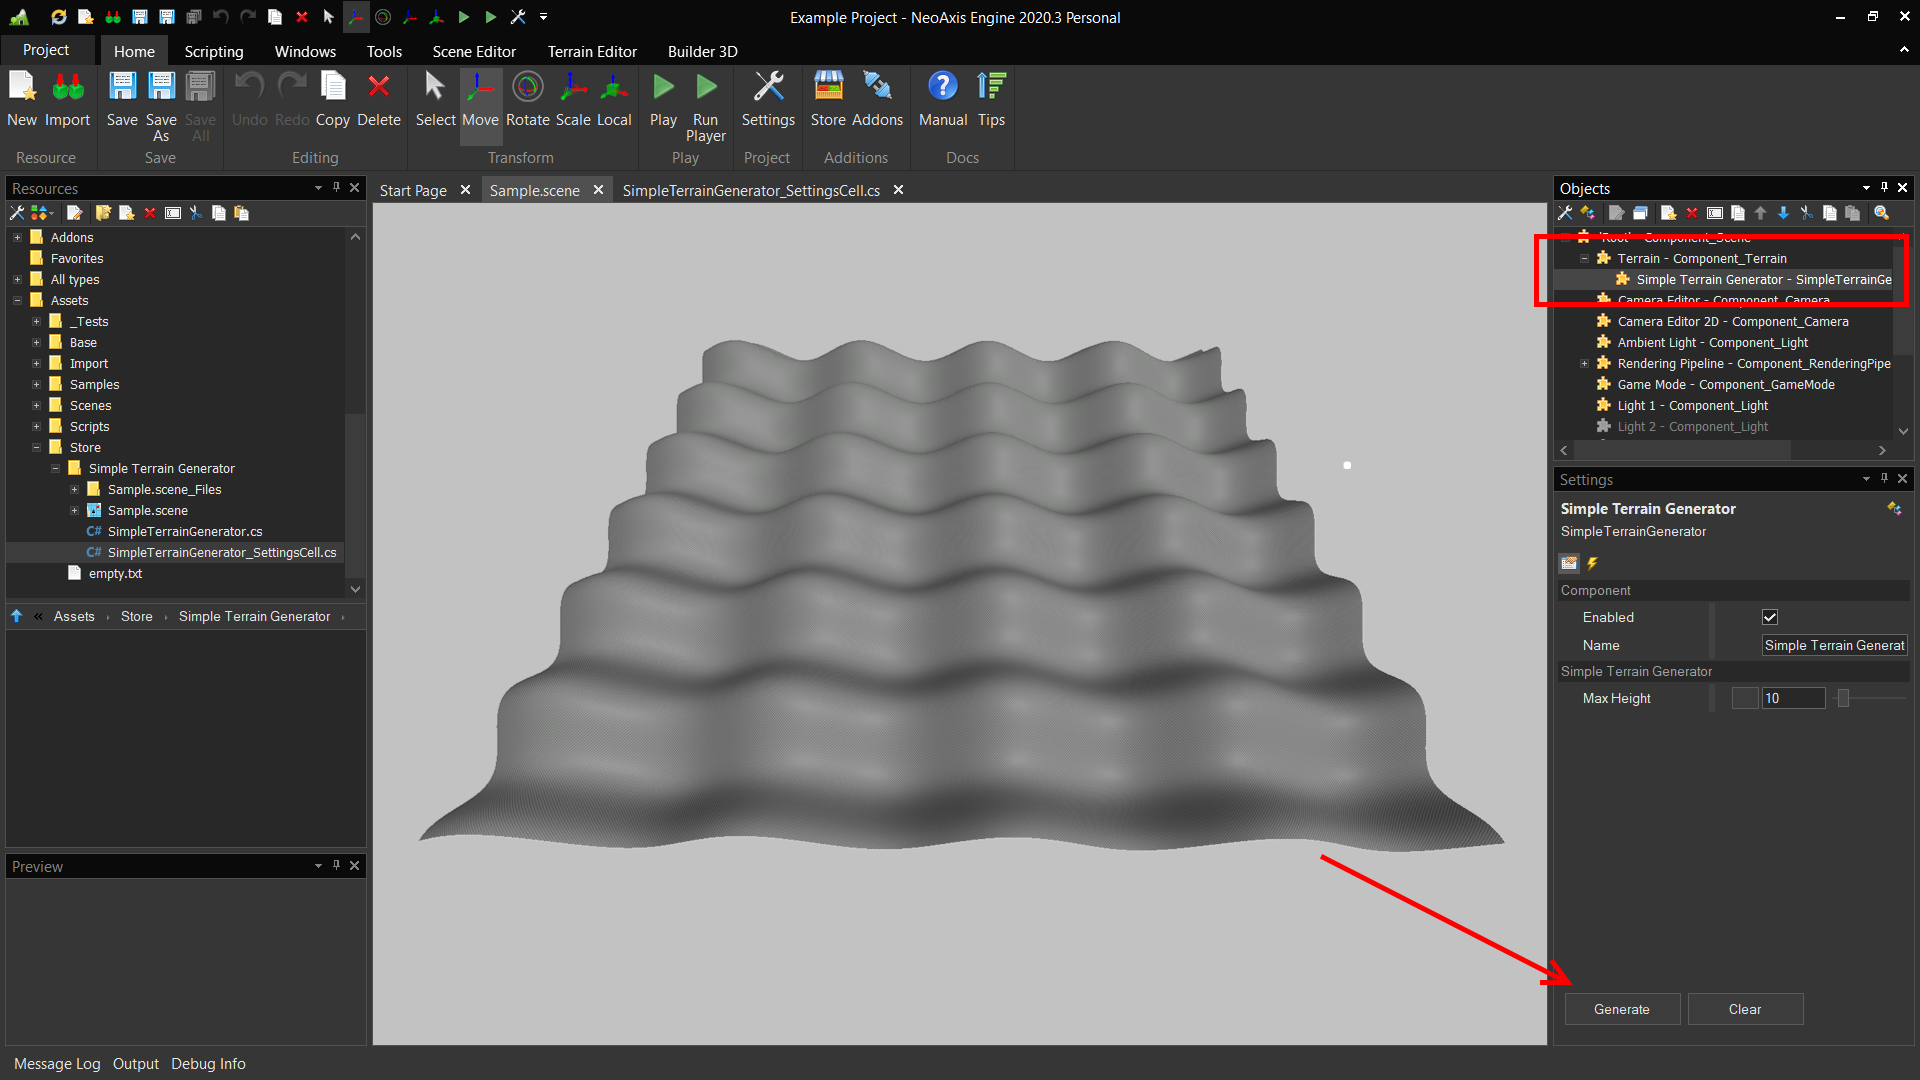The height and width of the screenshot is (1080, 1920).
Task: Open the Store from ribbon
Action: click(x=828, y=88)
